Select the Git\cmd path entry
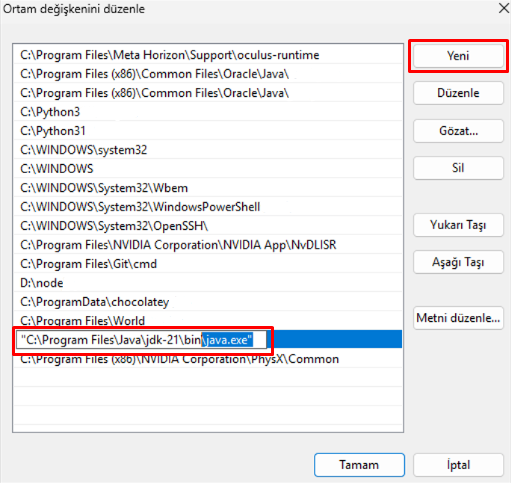Image resolution: width=511 pixels, height=483 pixels. point(208,264)
